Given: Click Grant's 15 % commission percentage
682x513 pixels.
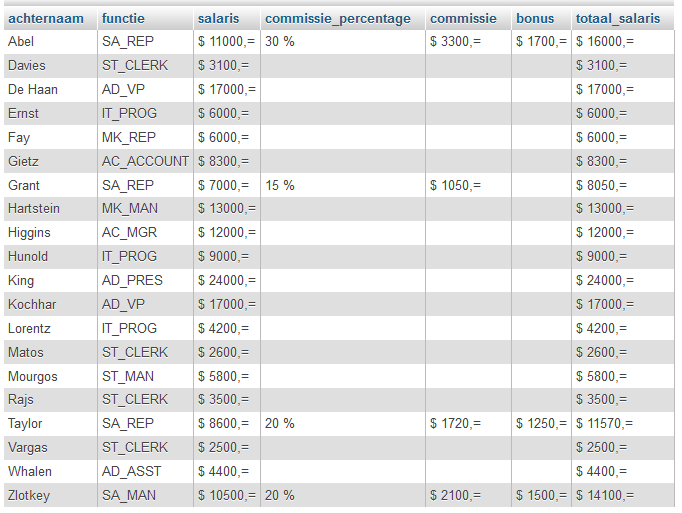Looking at the screenshot, I should (280, 185).
